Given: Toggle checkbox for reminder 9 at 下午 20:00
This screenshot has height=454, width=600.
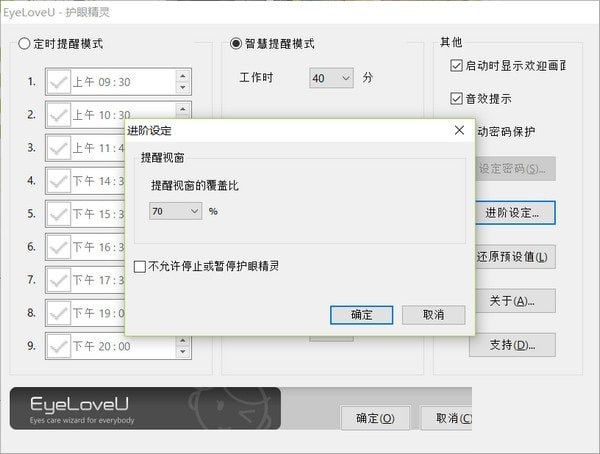Looking at the screenshot, I should (x=58, y=346).
